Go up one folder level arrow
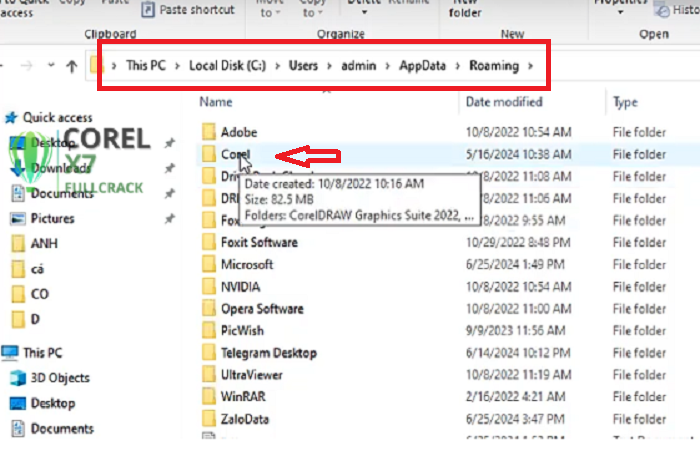 click(x=71, y=66)
